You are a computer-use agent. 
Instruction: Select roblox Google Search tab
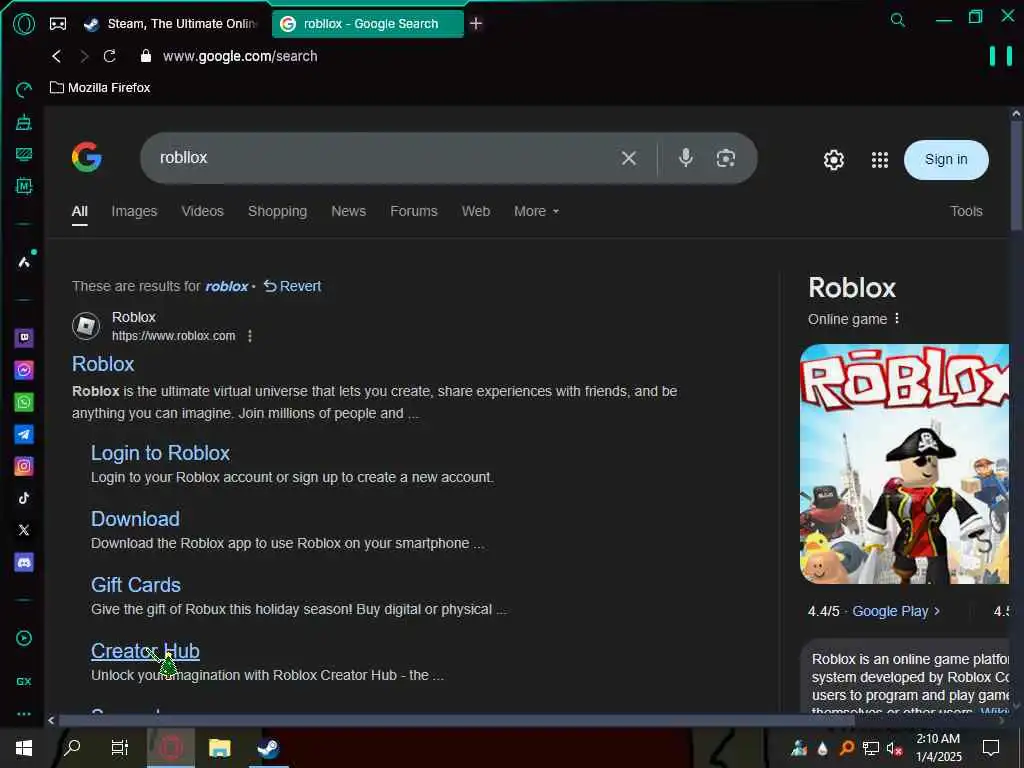click(367, 24)
